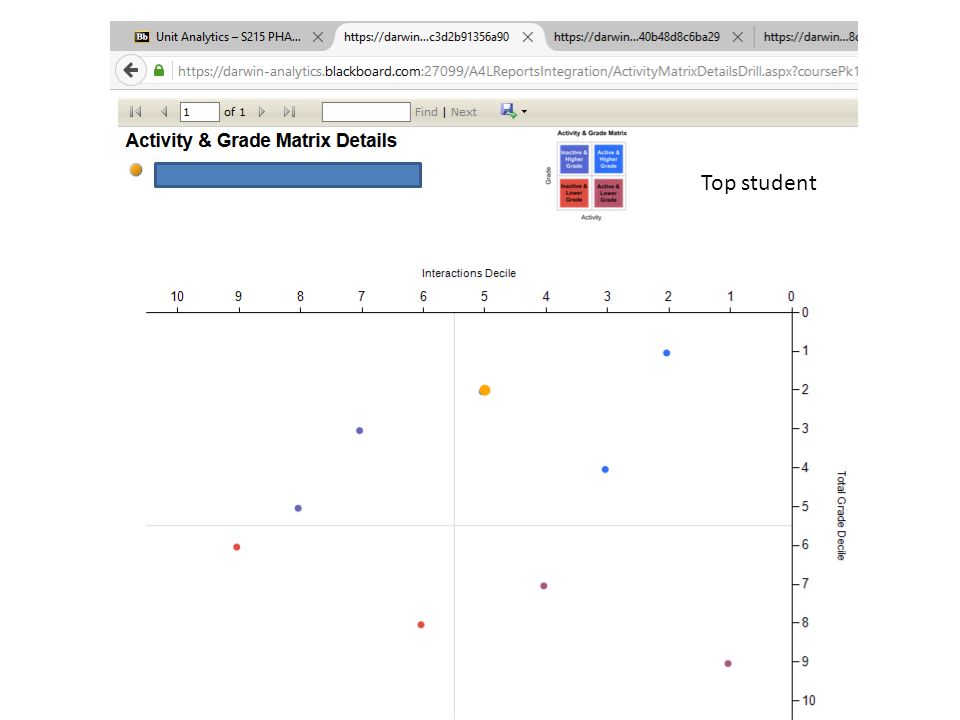The image size is (960, 720).
Task: Click the Interactions Decile axis title
Action: pyautogui.click(x=469, y=273)
